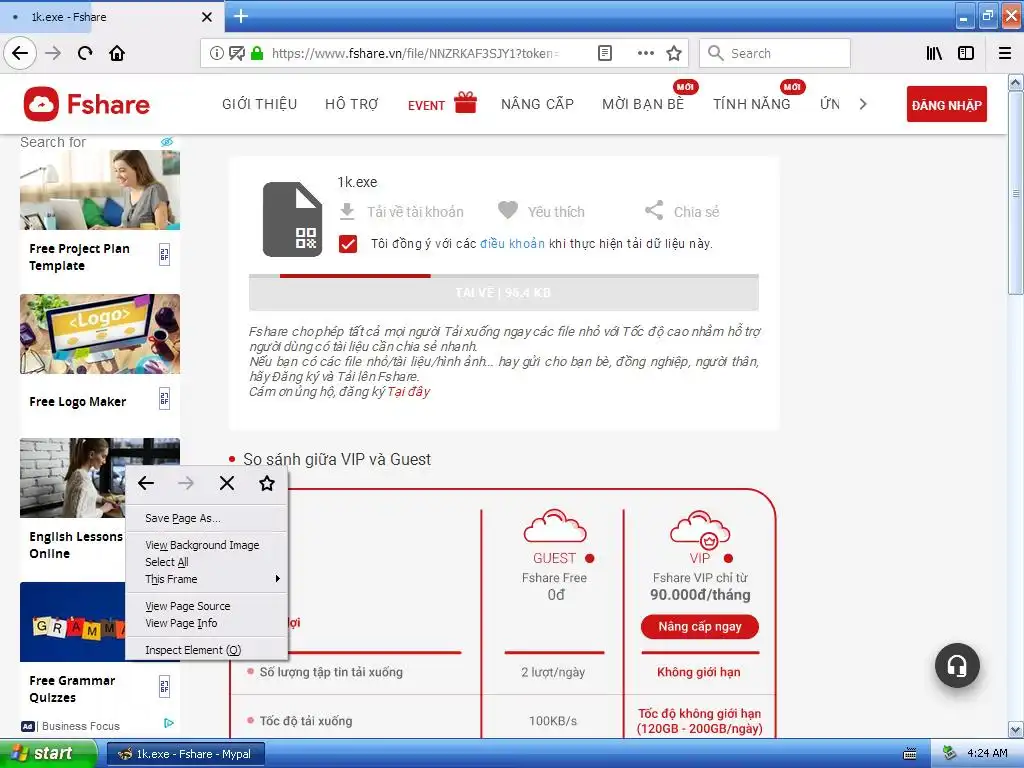The image size is (1024, 768).
Task: Expand more navigation items with chevron
Action: click(x=863, y=104)
